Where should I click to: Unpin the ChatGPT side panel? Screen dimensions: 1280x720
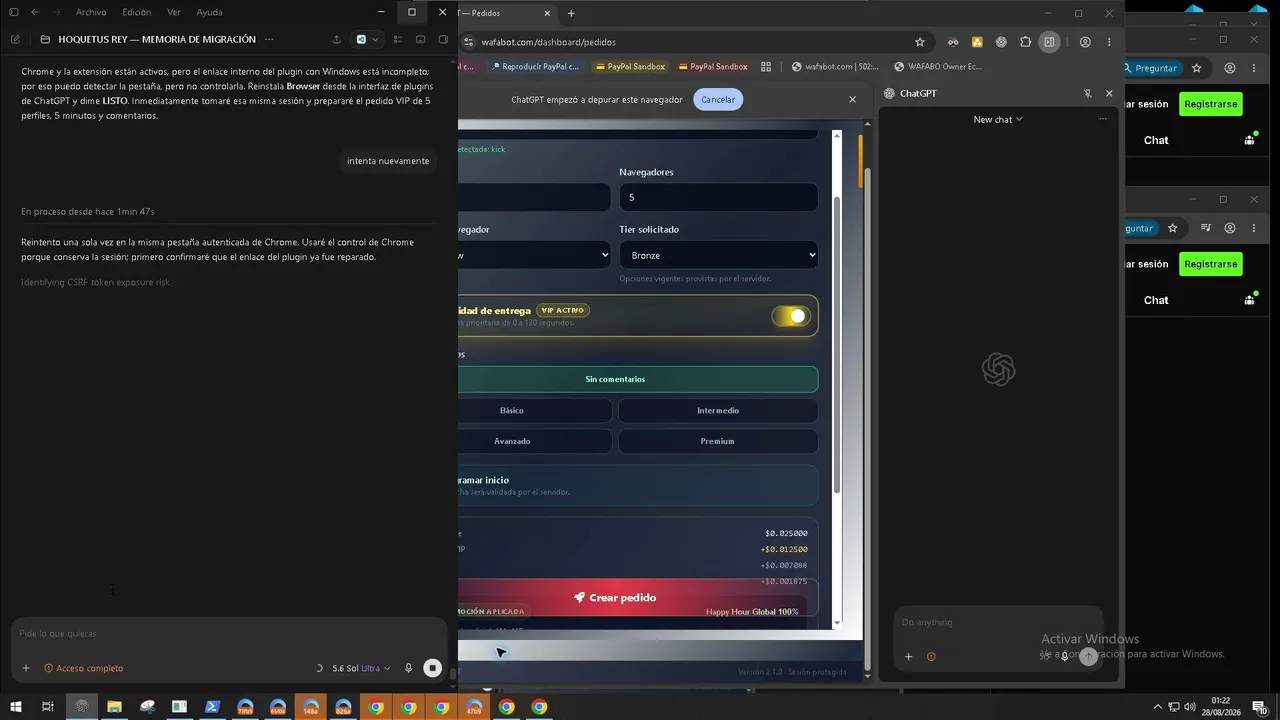(x=1087, y=93)
